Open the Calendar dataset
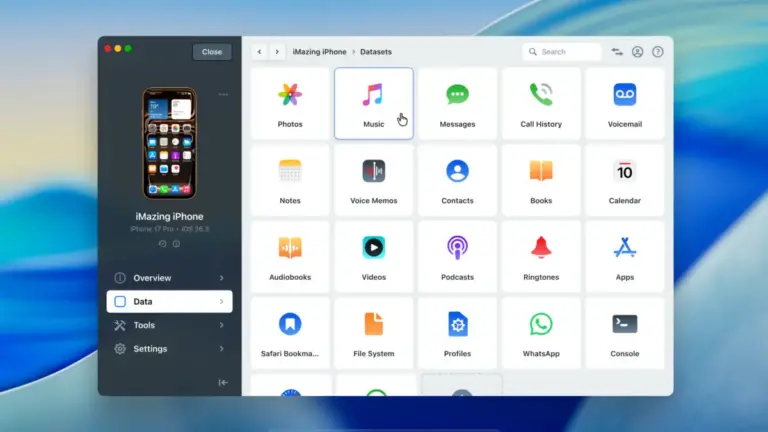Image resolution: width=768 pixels, height=432 pixels. 625,180
